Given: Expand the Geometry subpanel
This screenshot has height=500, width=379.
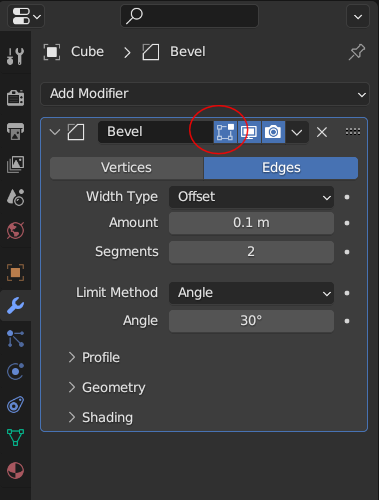Looking at the screenshot, I should pyautogui.click(x=107, y=387).
